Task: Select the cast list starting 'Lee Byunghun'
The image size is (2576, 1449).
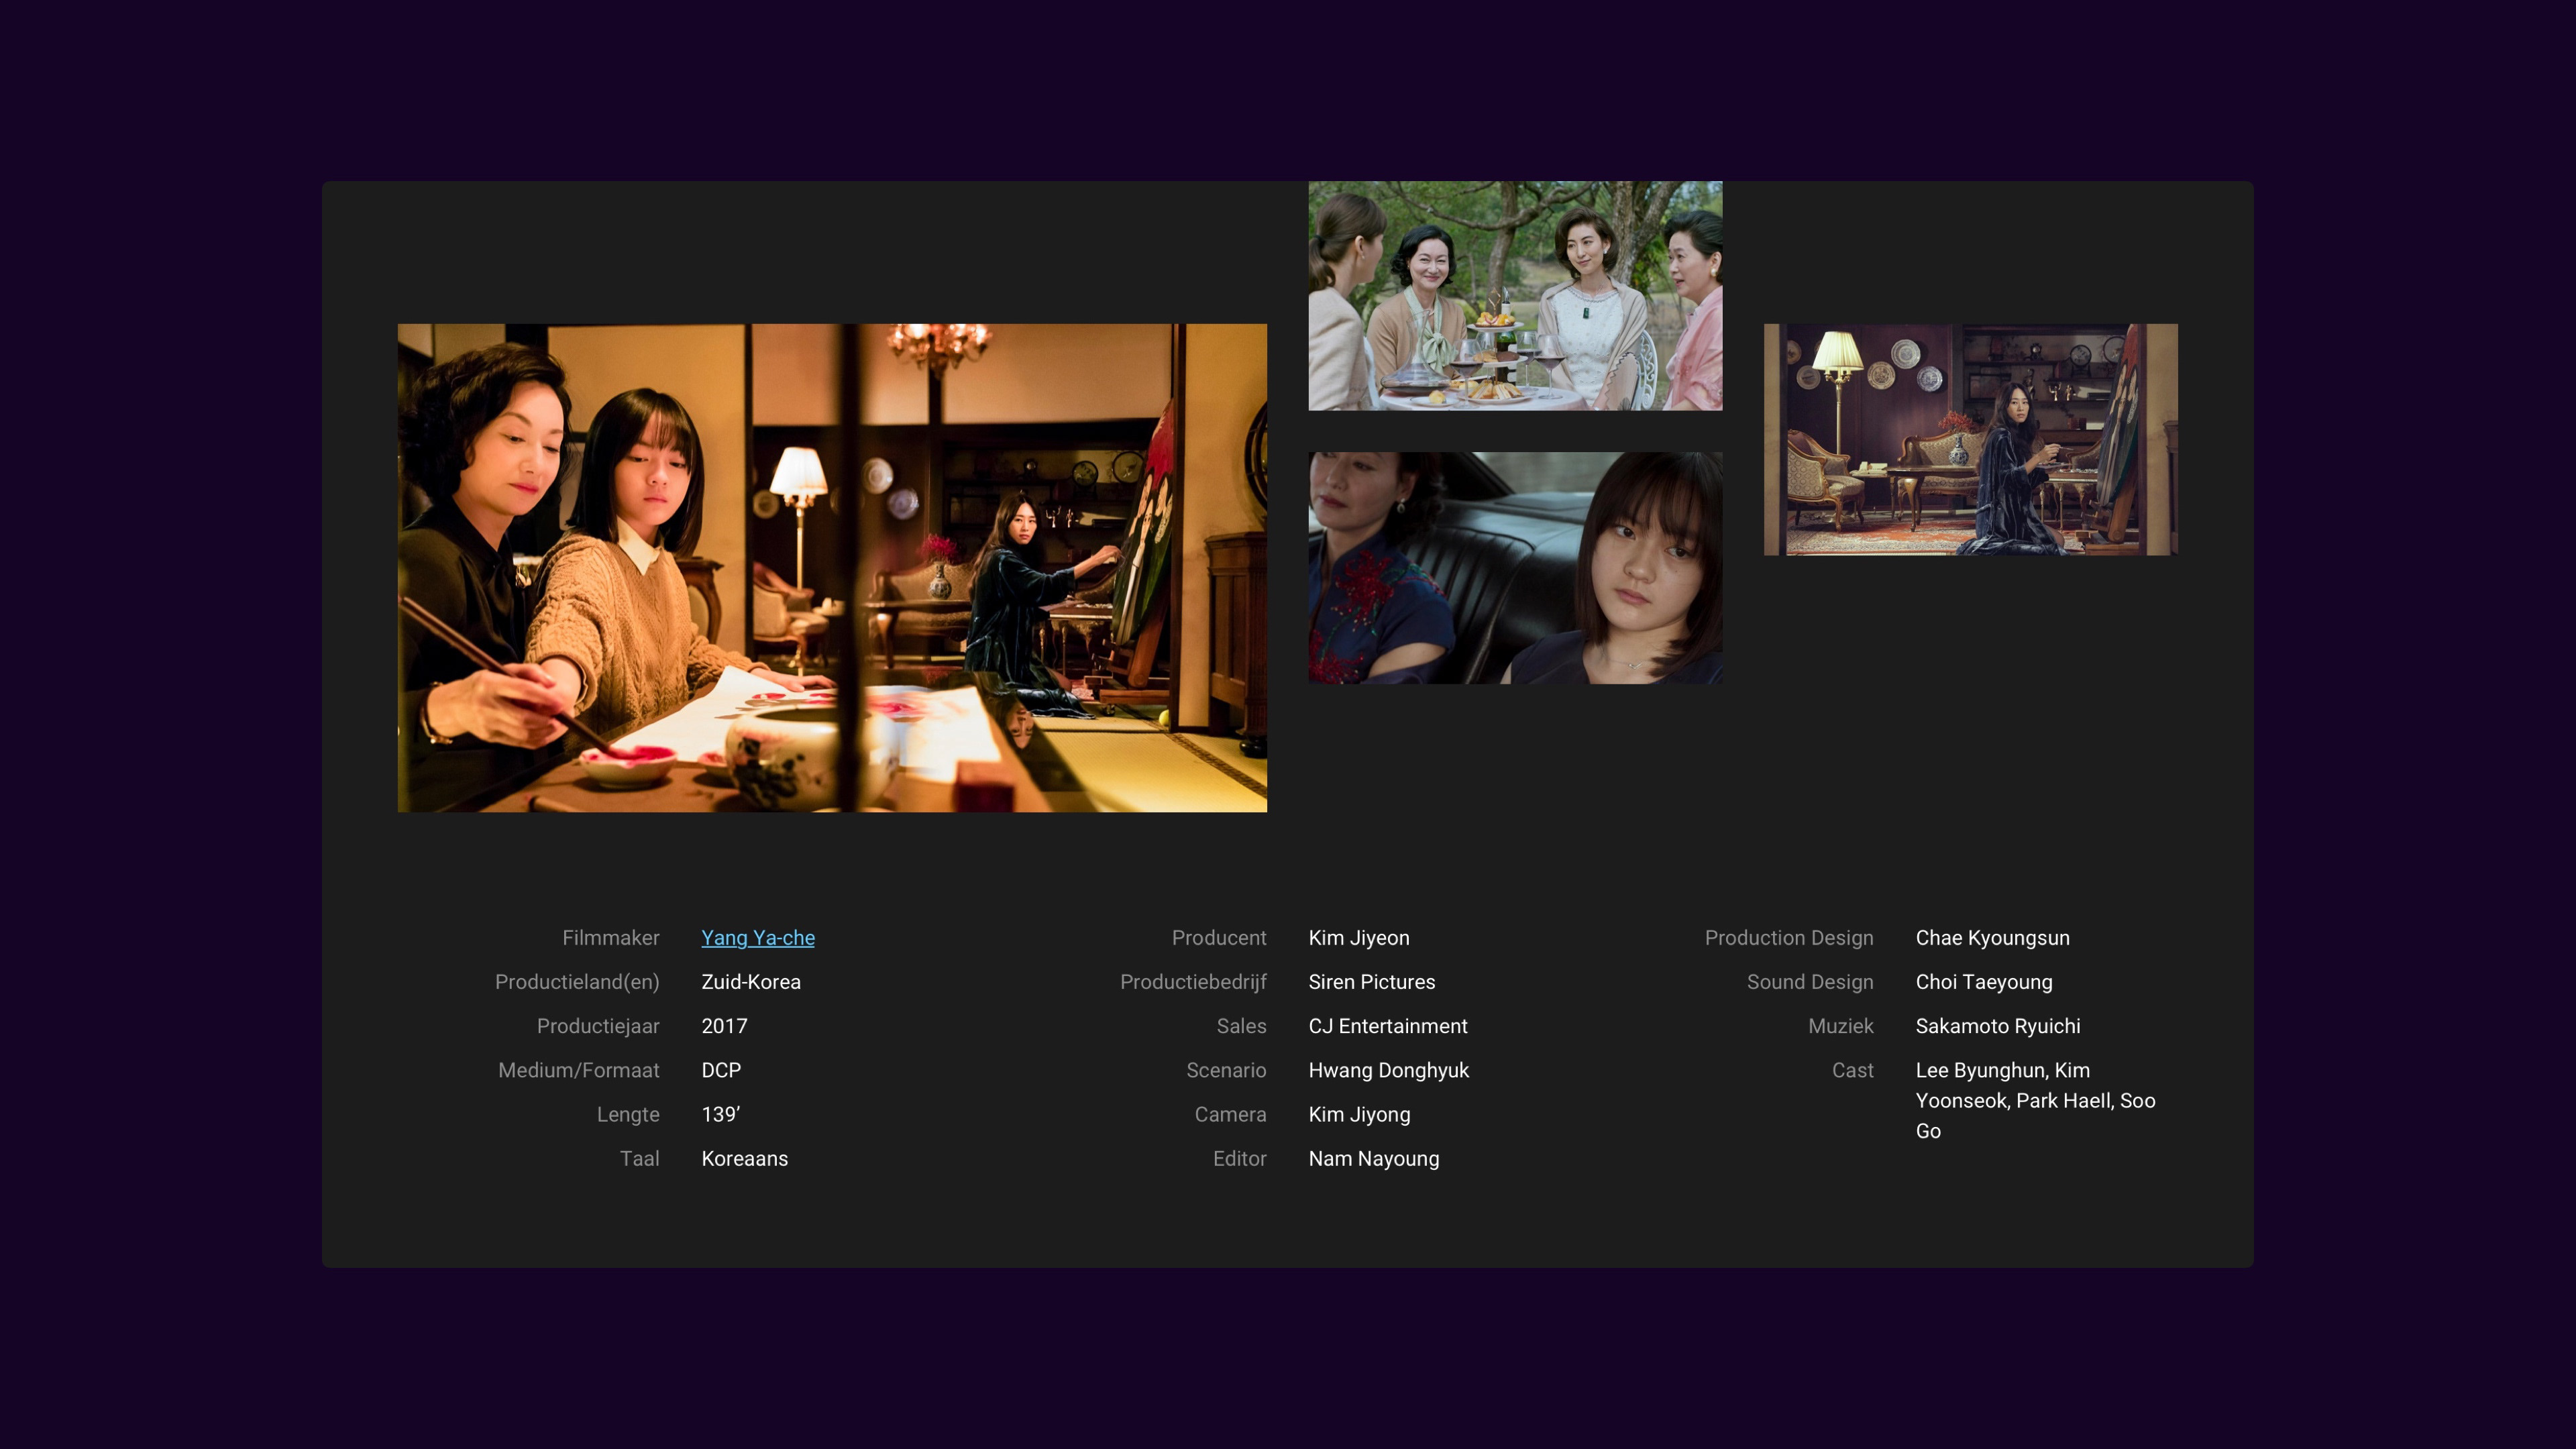Action: pos(2036,1100)
